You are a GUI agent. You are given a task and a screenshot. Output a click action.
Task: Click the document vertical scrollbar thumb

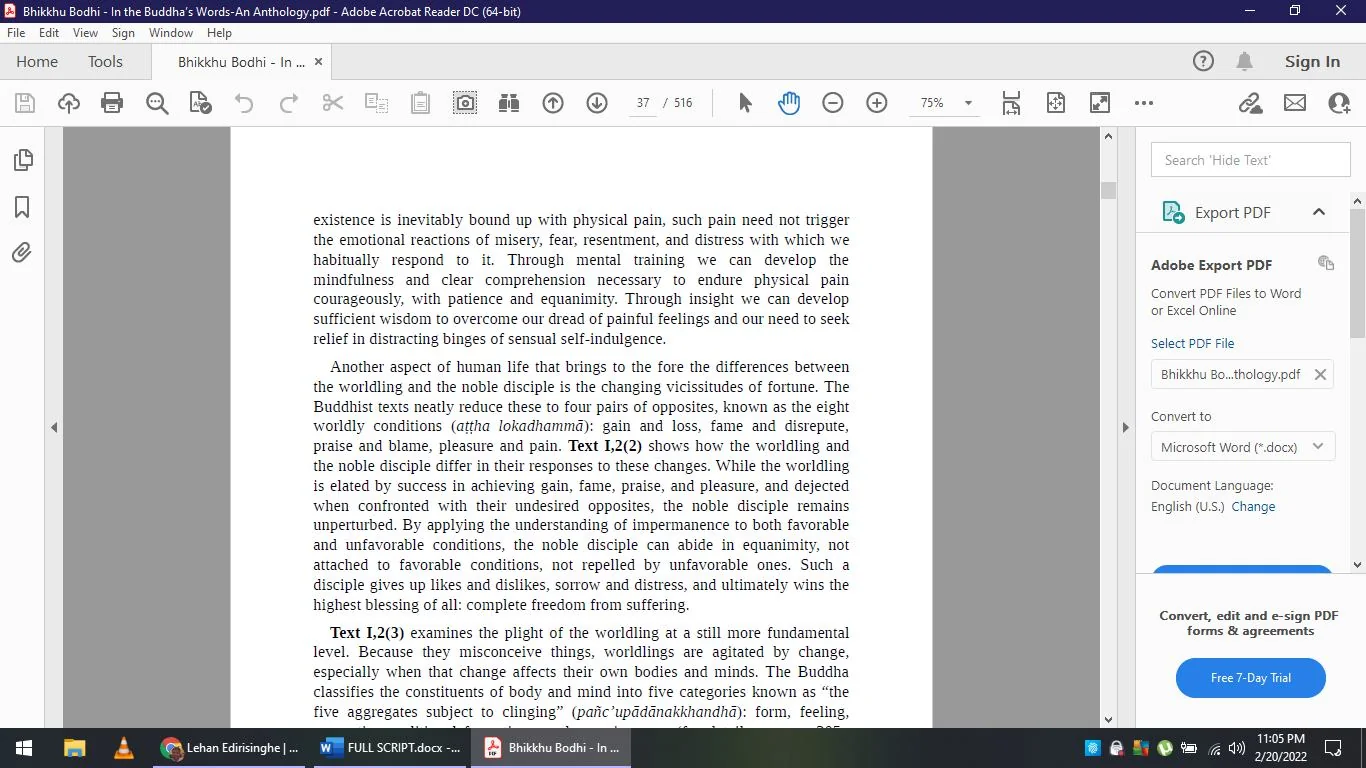(x=1108, y=191)
